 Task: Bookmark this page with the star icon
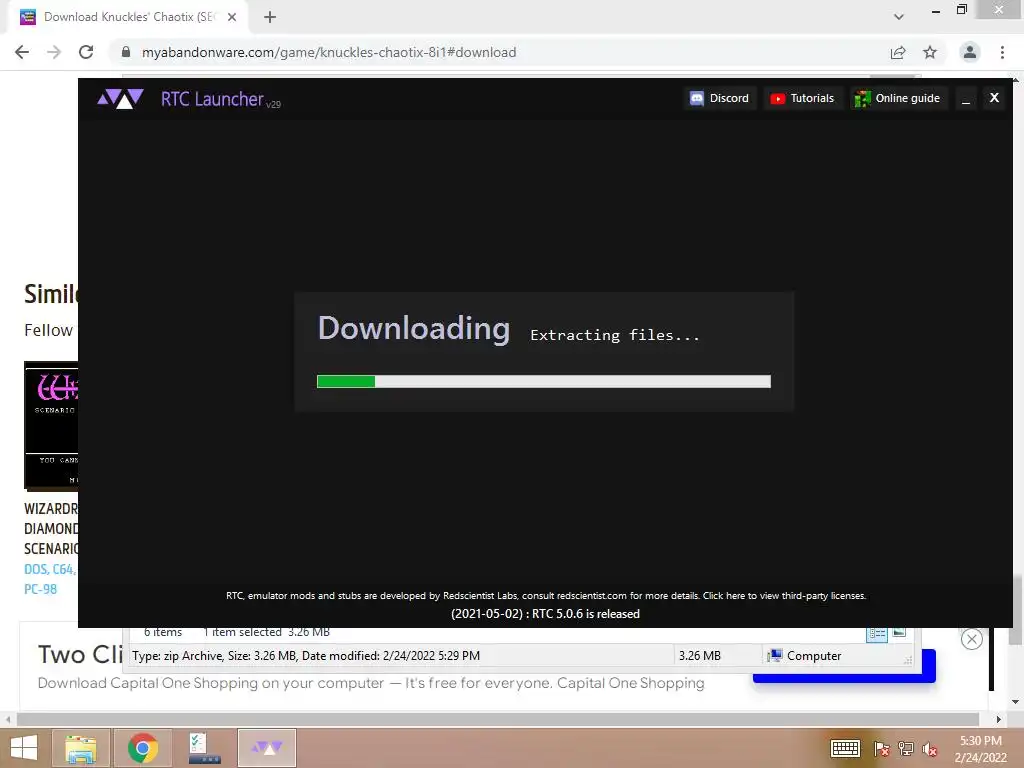pyautogui.click(x=930, y=52)
